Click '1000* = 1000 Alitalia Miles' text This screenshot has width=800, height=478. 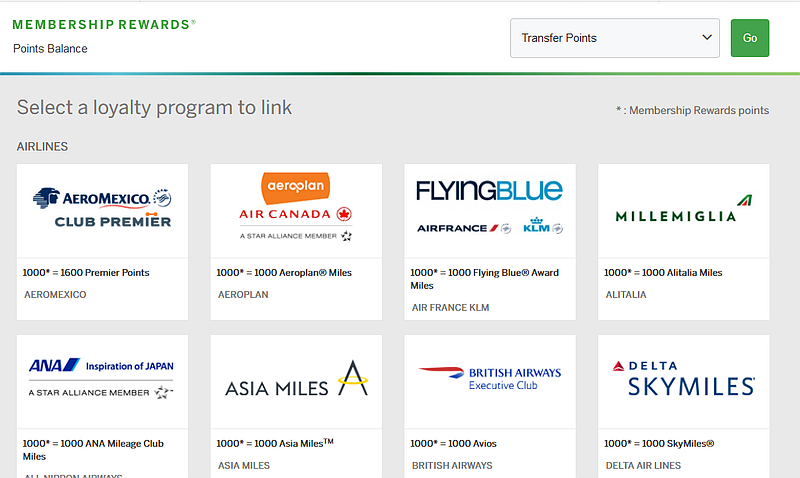pyautogui.click(x=663, y=272)
